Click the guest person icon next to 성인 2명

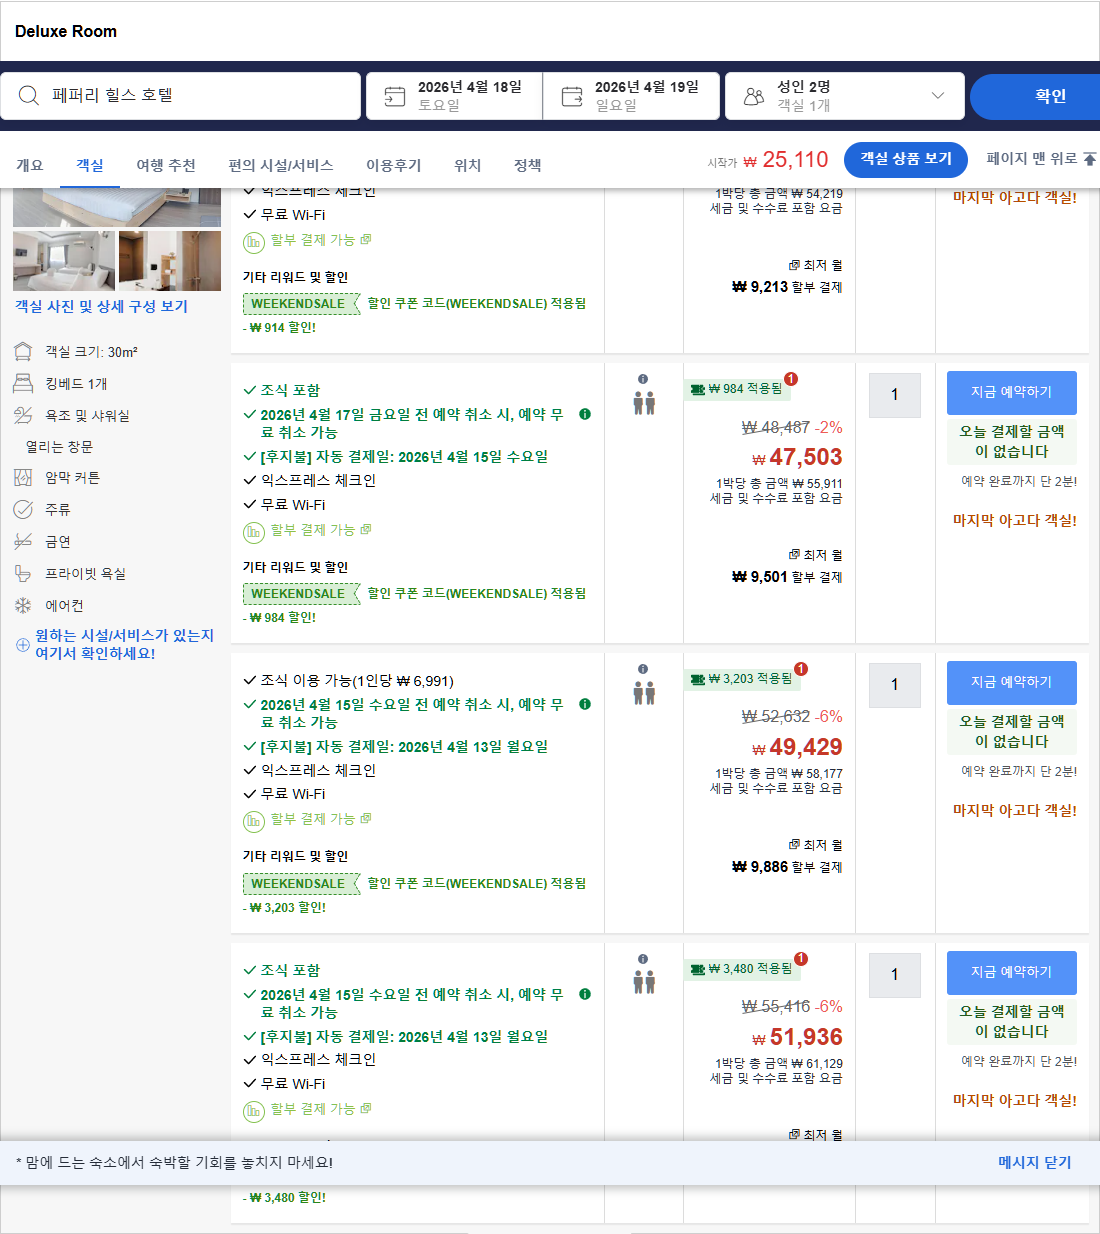tap(753, 95)
